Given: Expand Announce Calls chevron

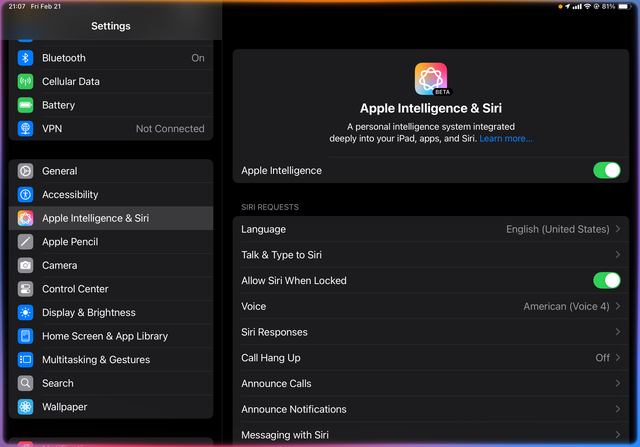Looking at the screenshot, I should point(618,383).
